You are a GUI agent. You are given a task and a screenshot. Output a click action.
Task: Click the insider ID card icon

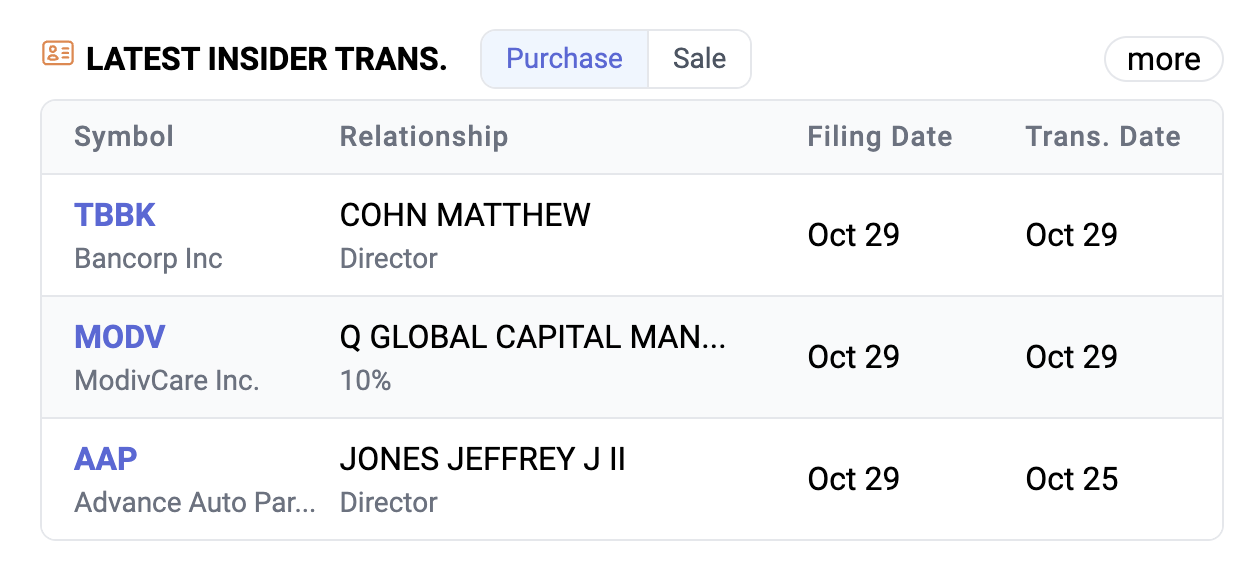(58, 54)
